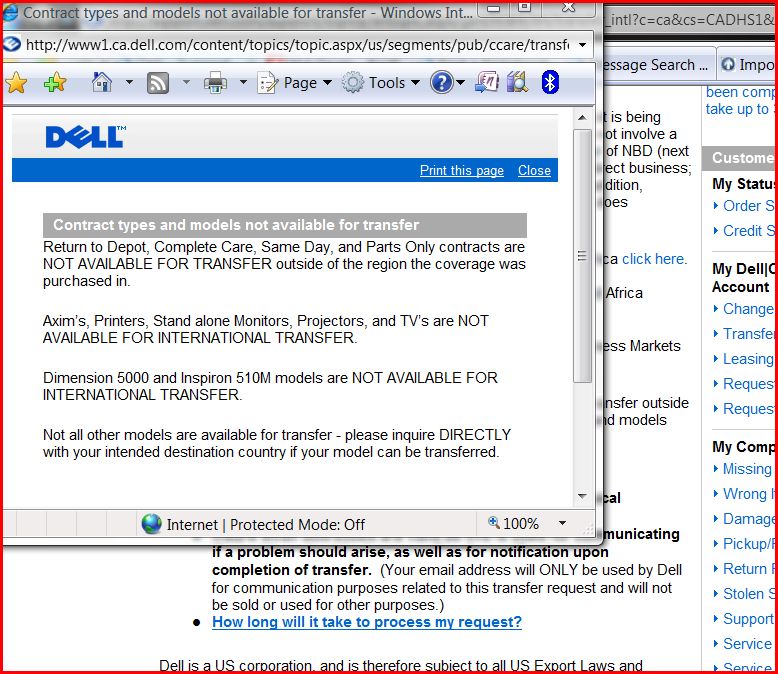The height and width of the screenshot is (674, 778).
Task: Click the Return link in the sidebar
Action: pos(748,569)
